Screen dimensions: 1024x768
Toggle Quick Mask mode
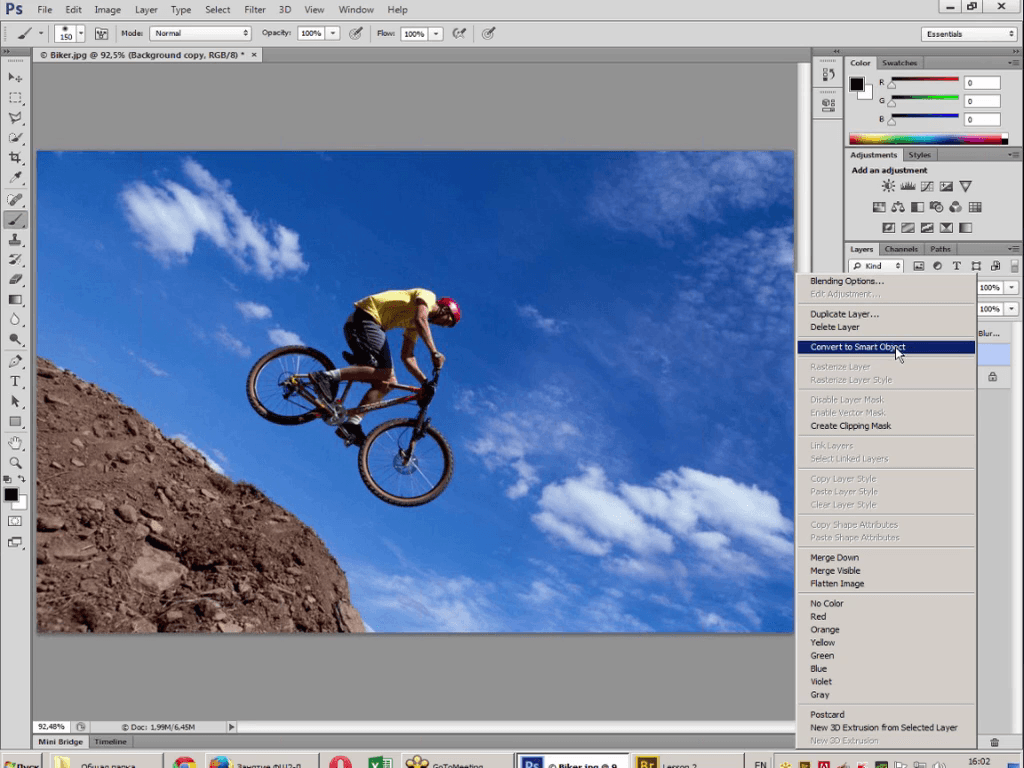coord(14,521)
